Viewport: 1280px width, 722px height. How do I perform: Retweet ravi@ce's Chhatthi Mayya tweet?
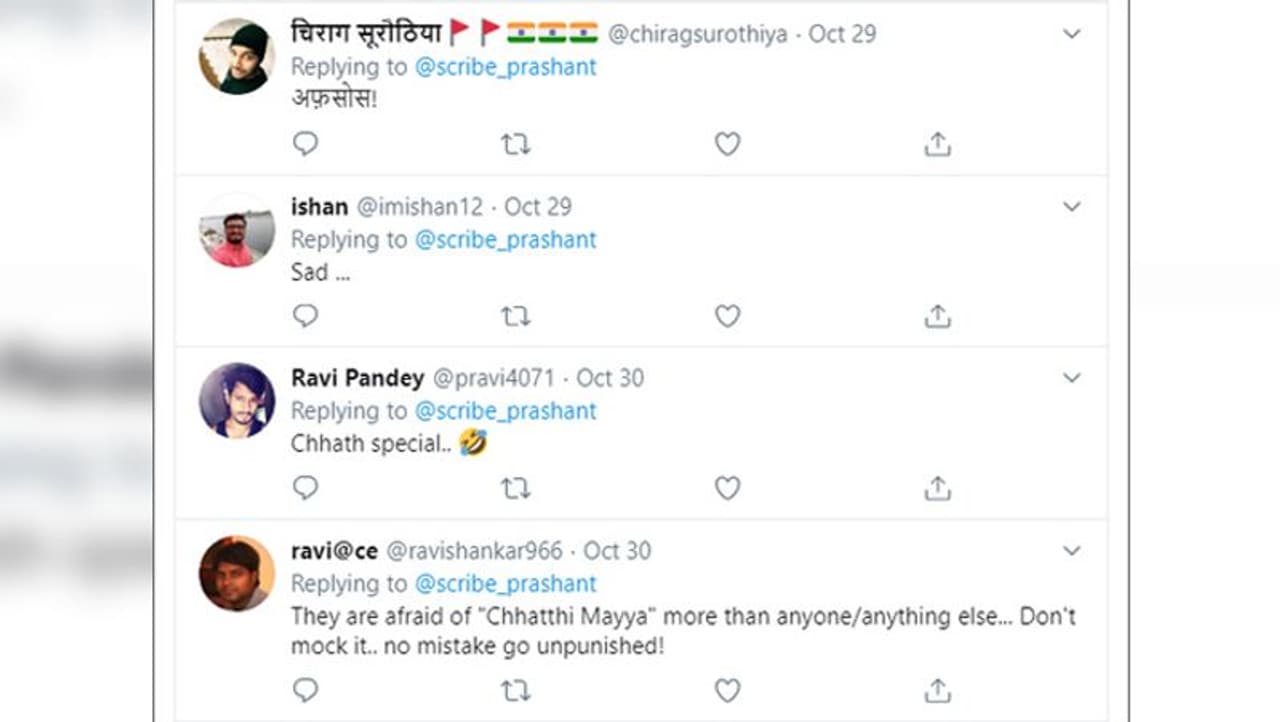coord(515,690)
